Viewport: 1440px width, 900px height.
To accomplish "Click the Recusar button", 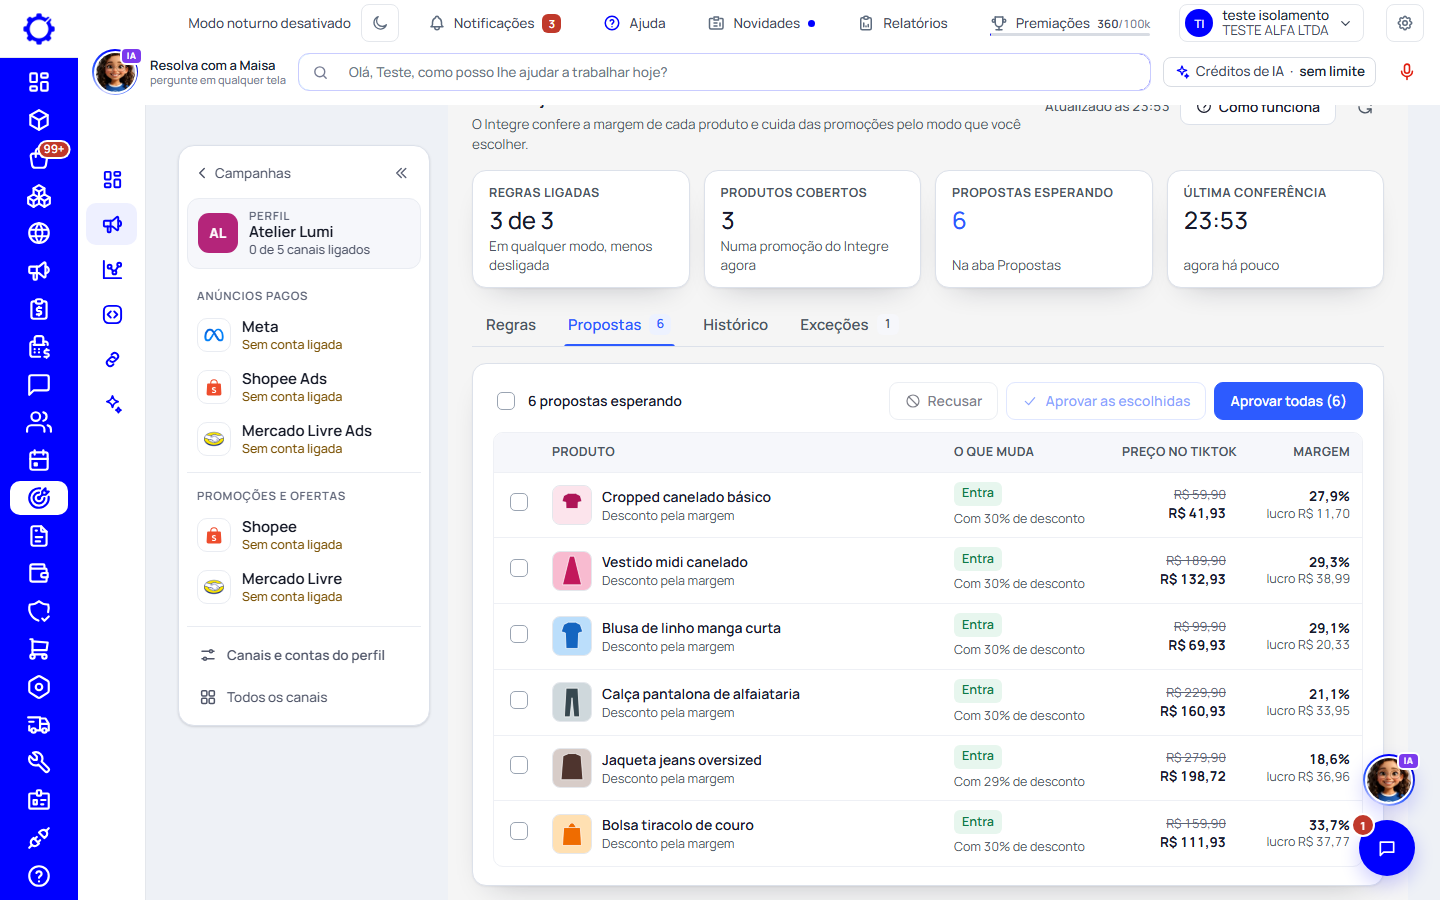I will click(943, 401).
